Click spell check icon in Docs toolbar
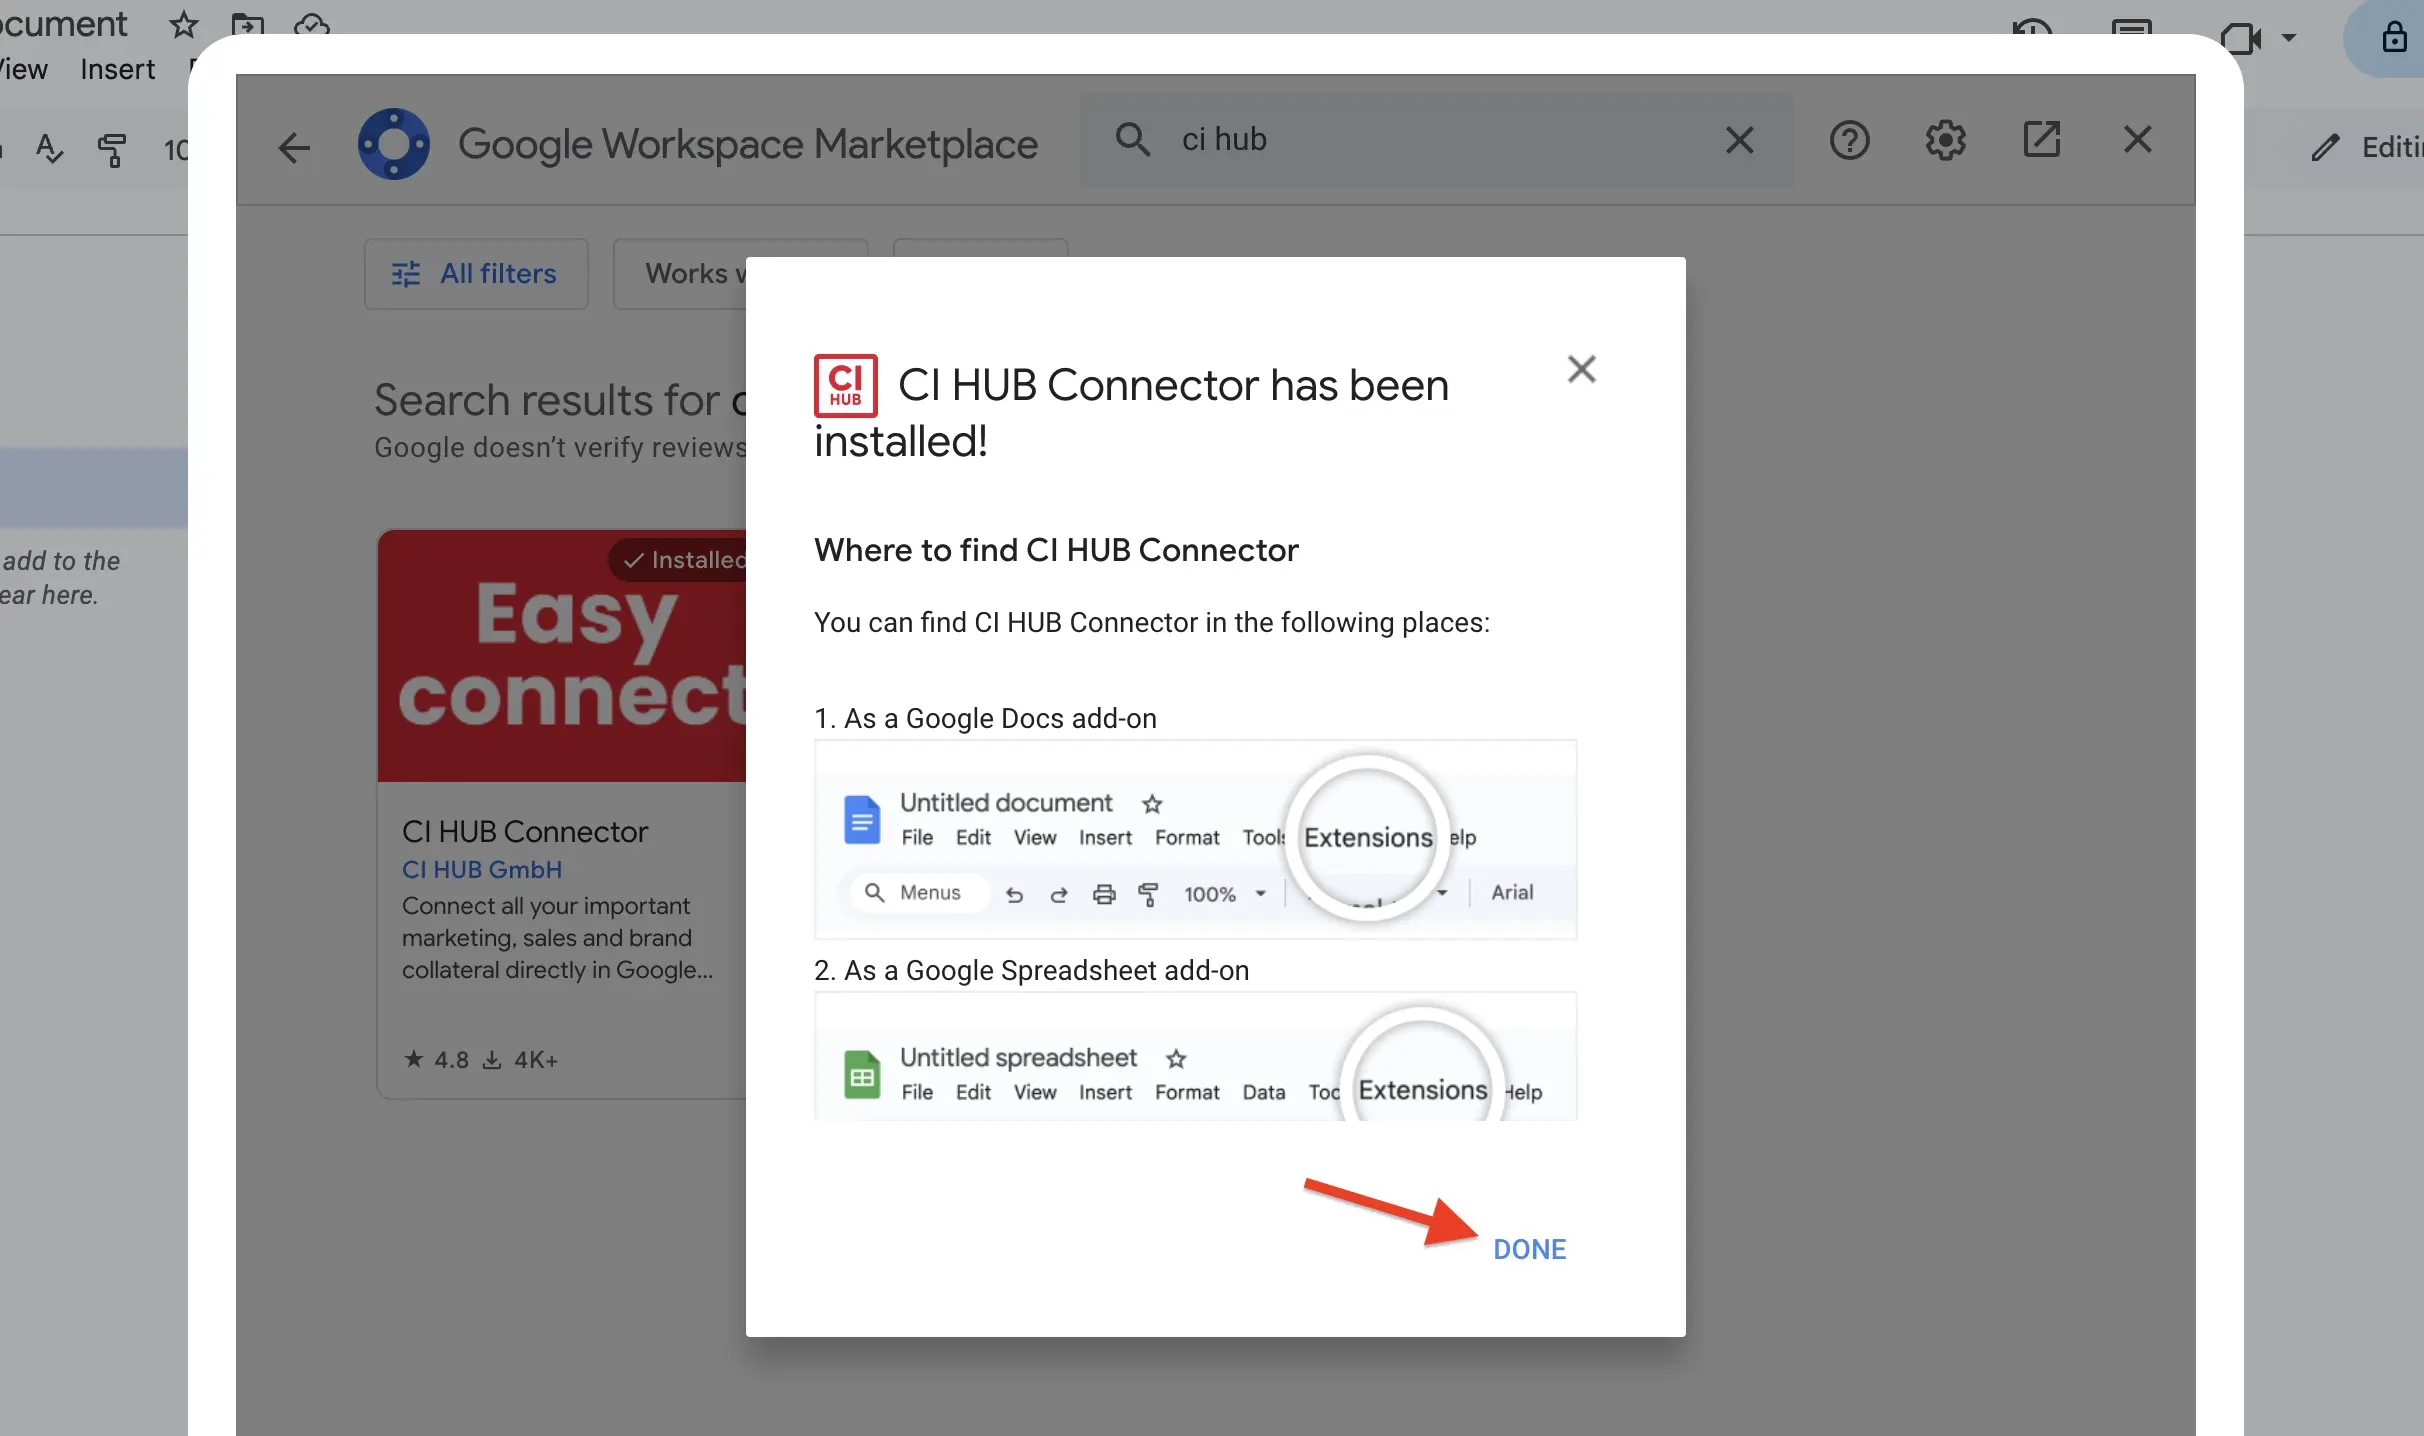The height and width of the screenshot is (1436, 2424). (49, 149)
